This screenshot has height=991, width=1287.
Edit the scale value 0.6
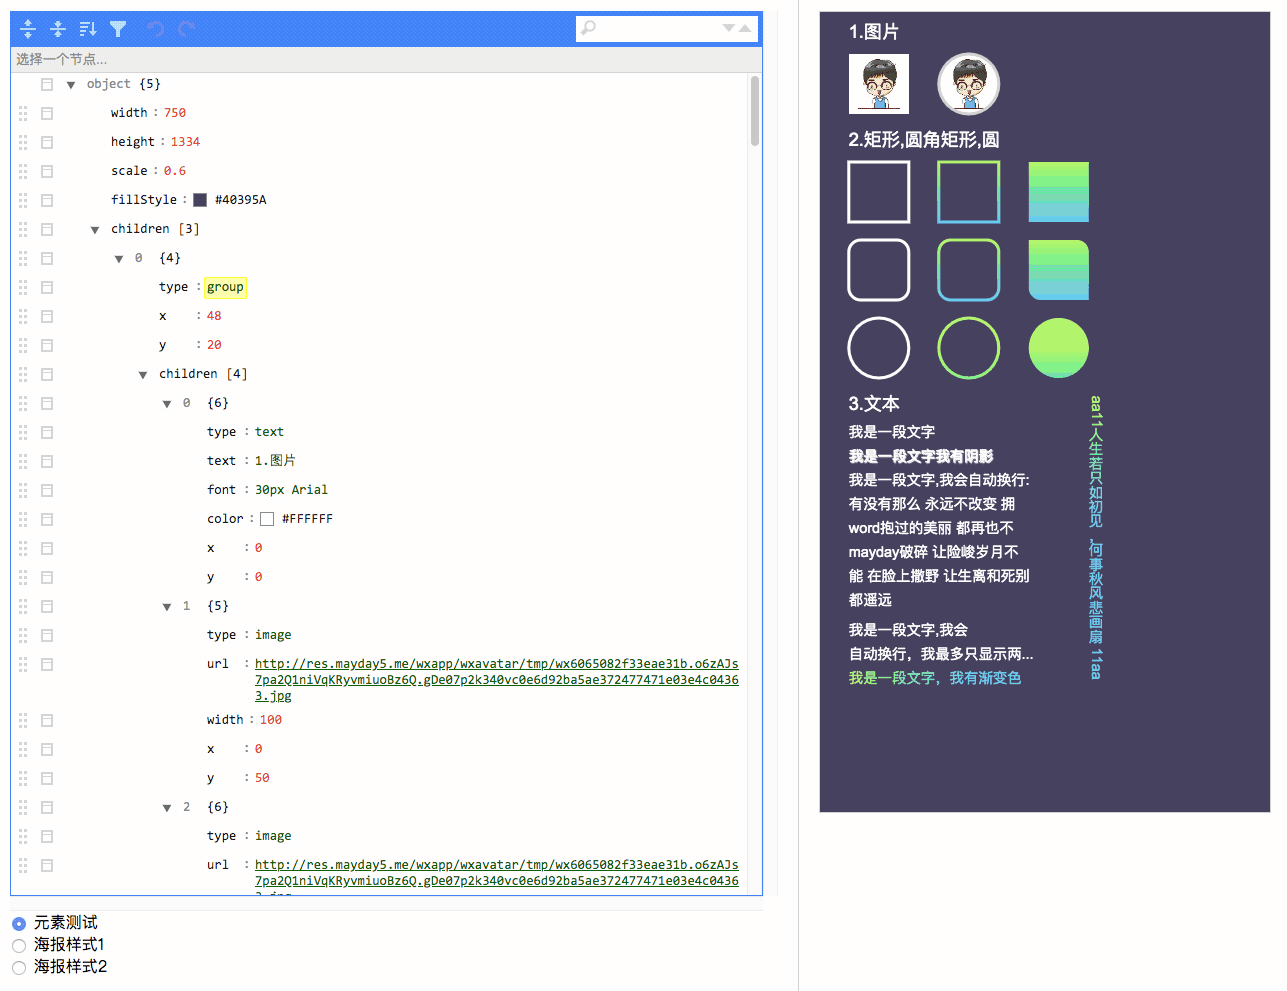(x=175, y=171)
